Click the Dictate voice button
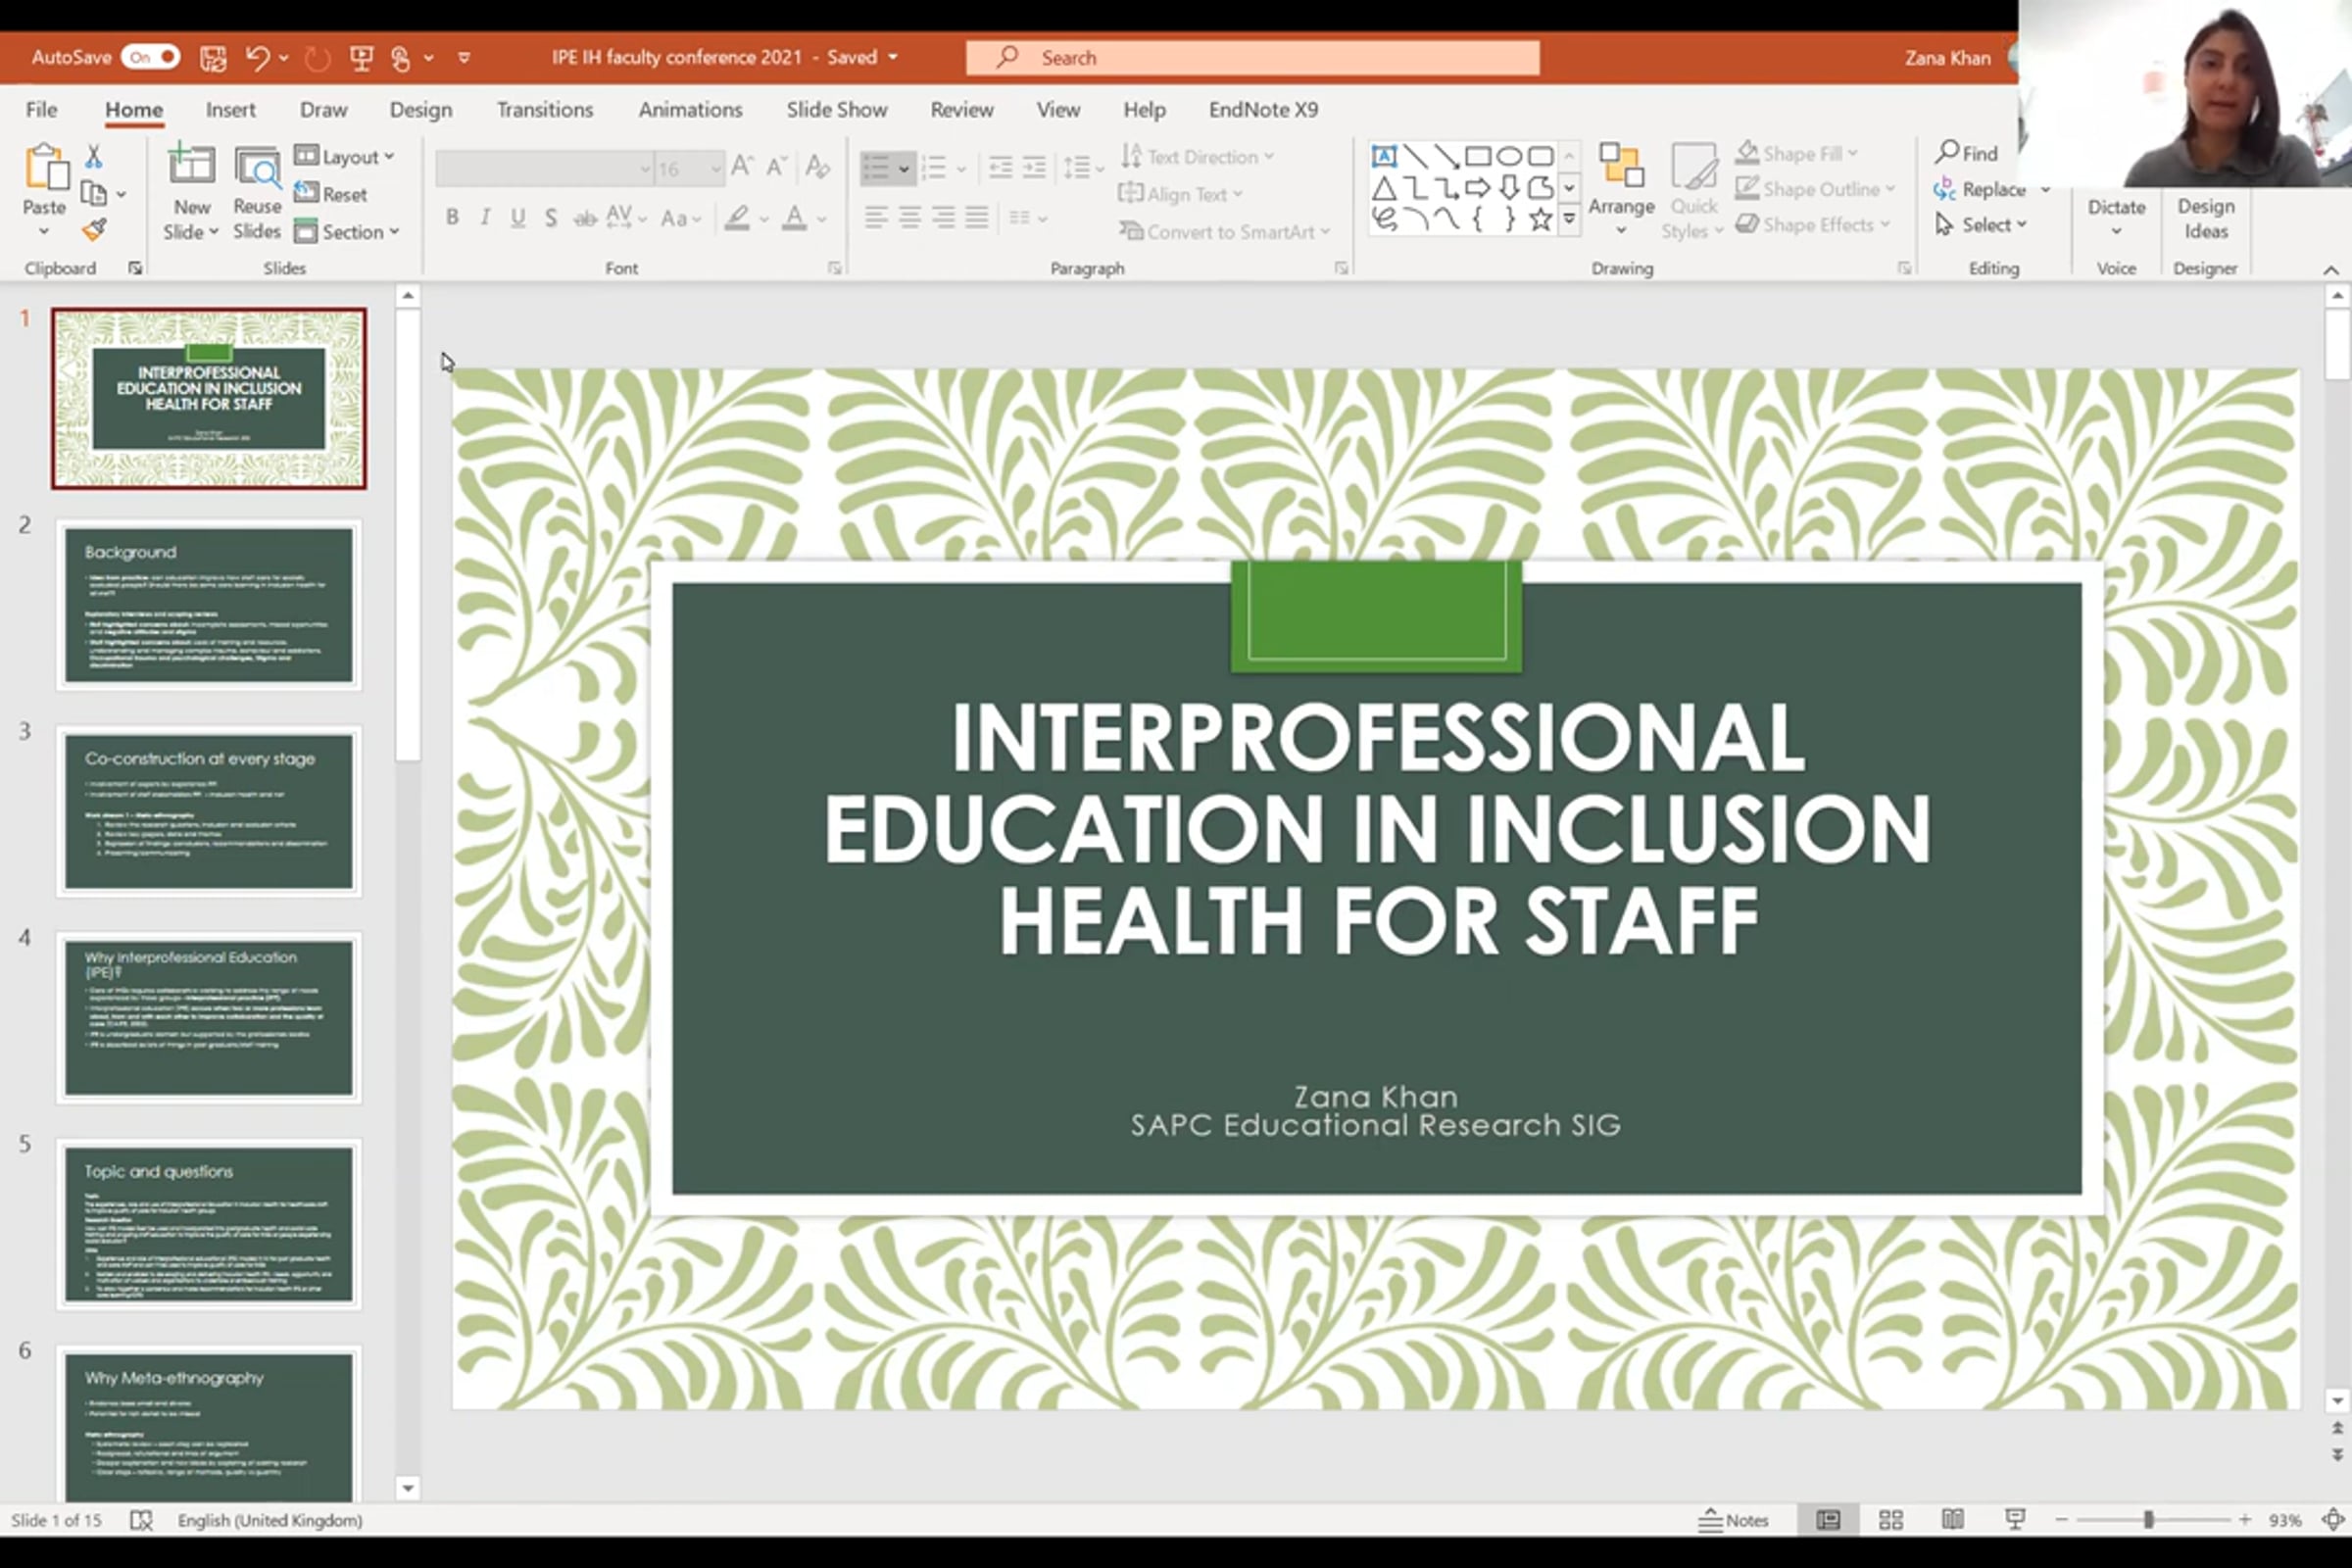 2116,214
